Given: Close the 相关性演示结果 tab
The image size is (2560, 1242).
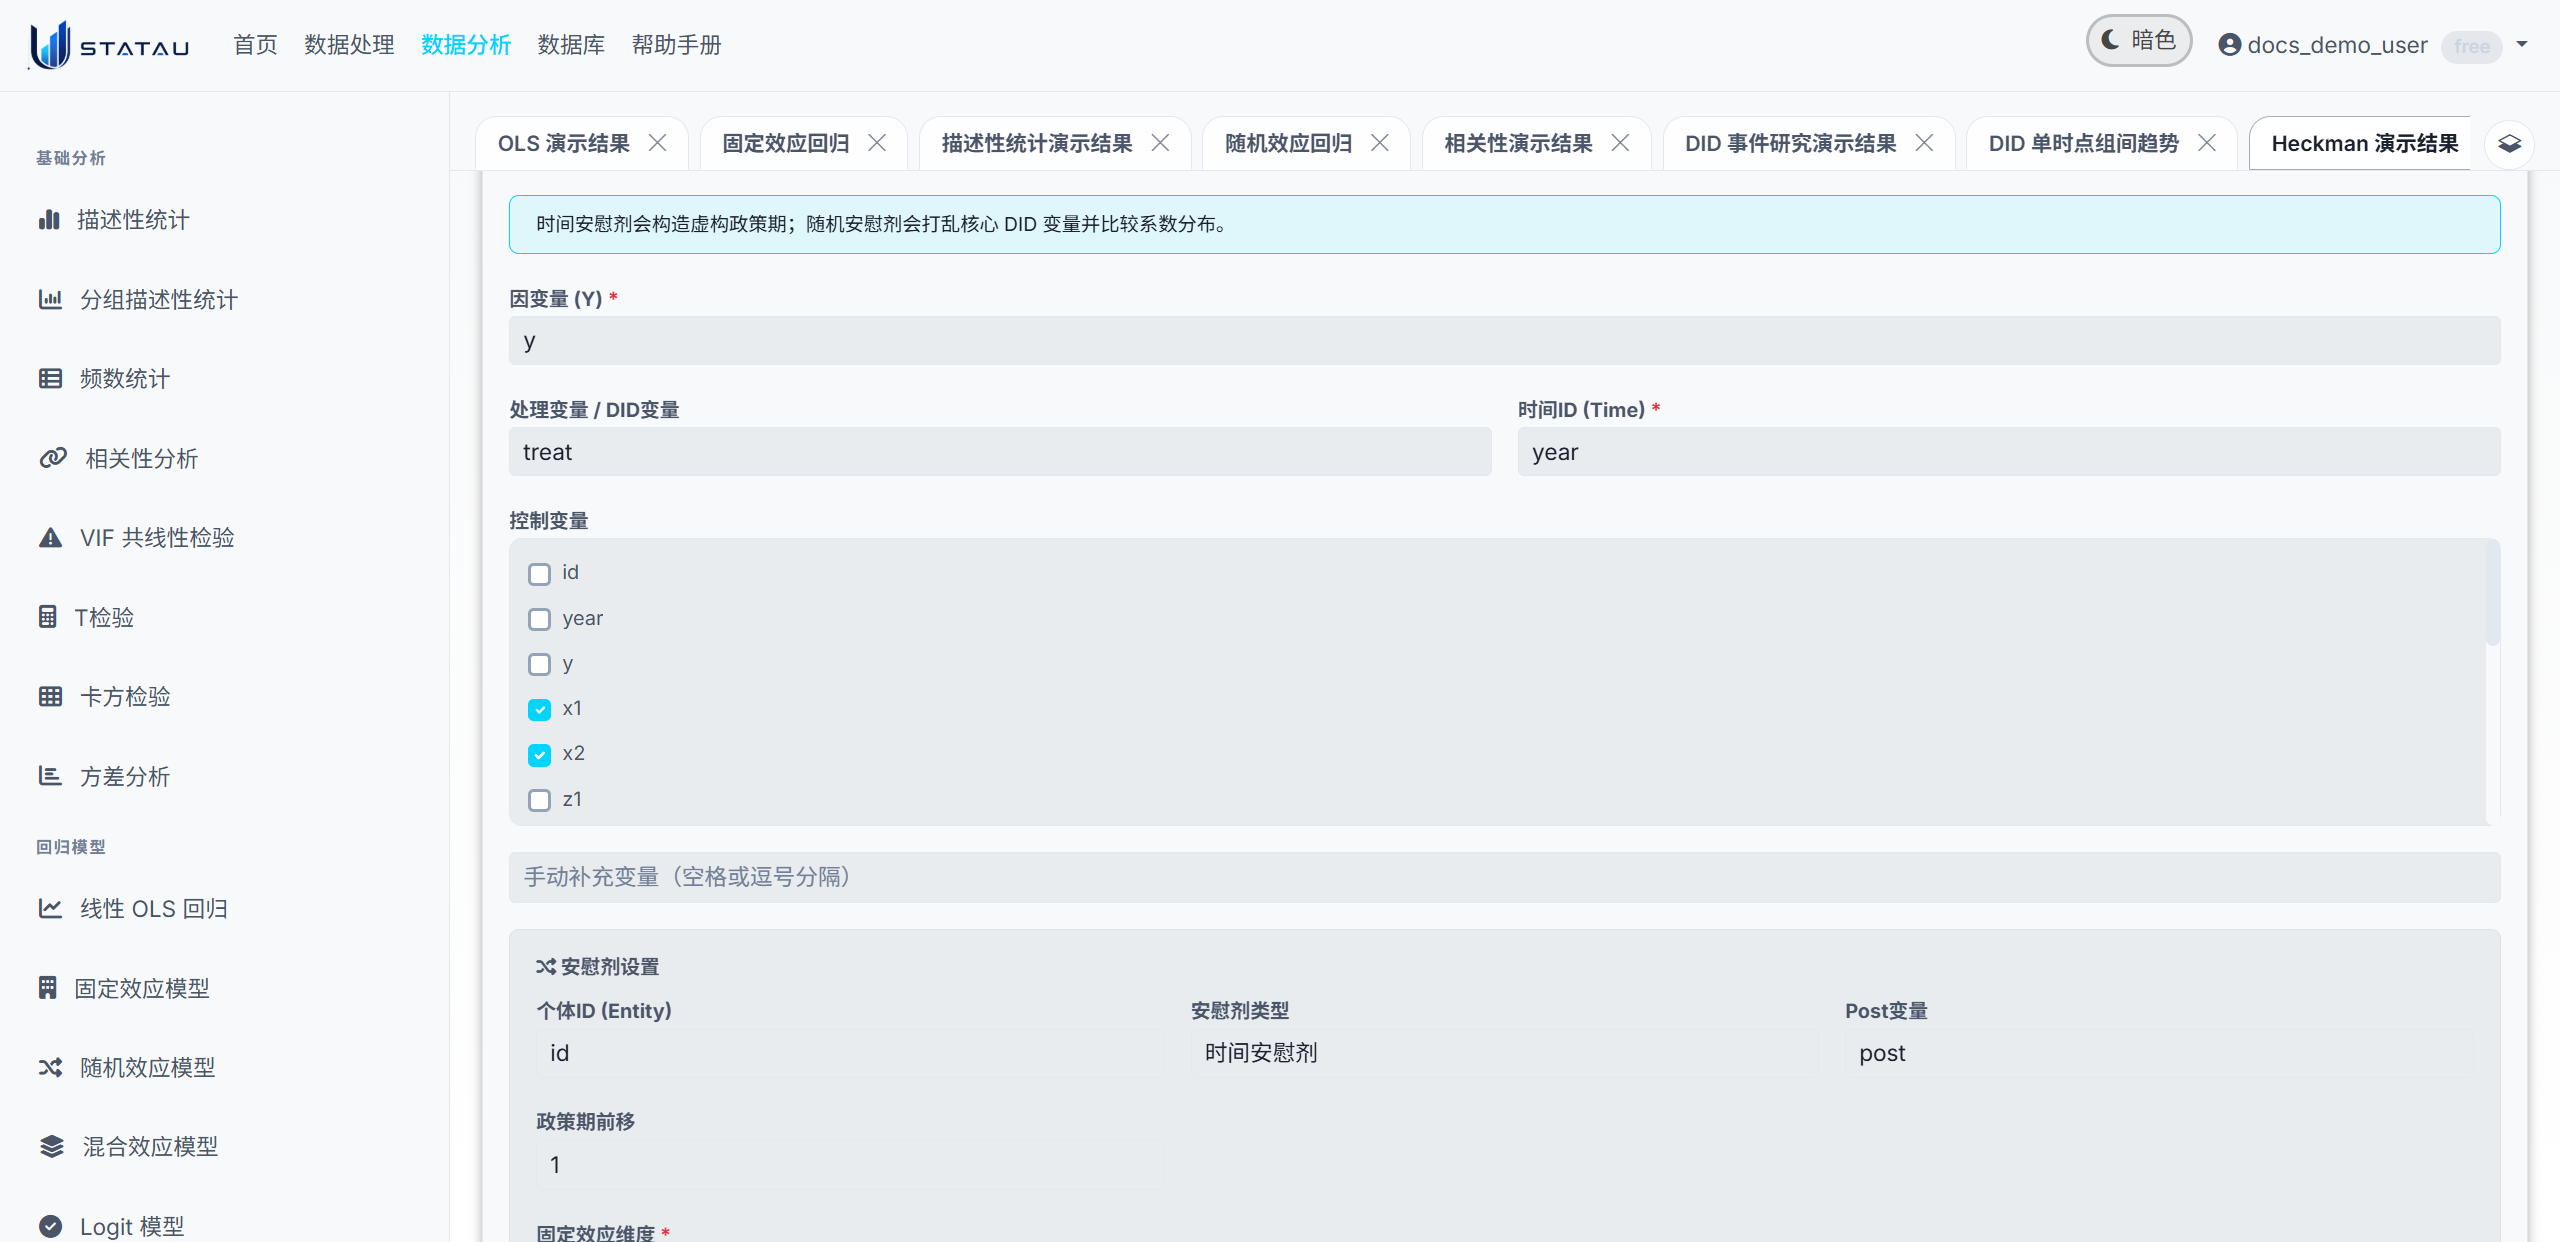Looking at the screenshot, I should pyautogui.click(x=1620, y=143).
